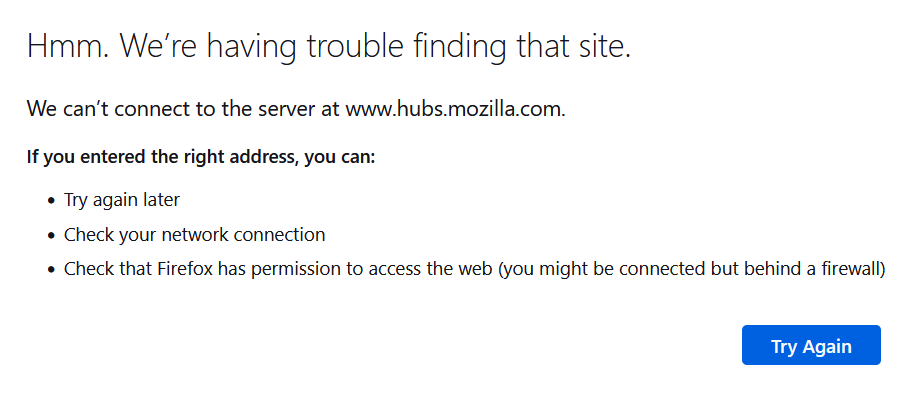Click the word "Firefox" in the last bullet
Viewport: 916px width, 409px height.
pyautogui.click(x=182, y=269)
